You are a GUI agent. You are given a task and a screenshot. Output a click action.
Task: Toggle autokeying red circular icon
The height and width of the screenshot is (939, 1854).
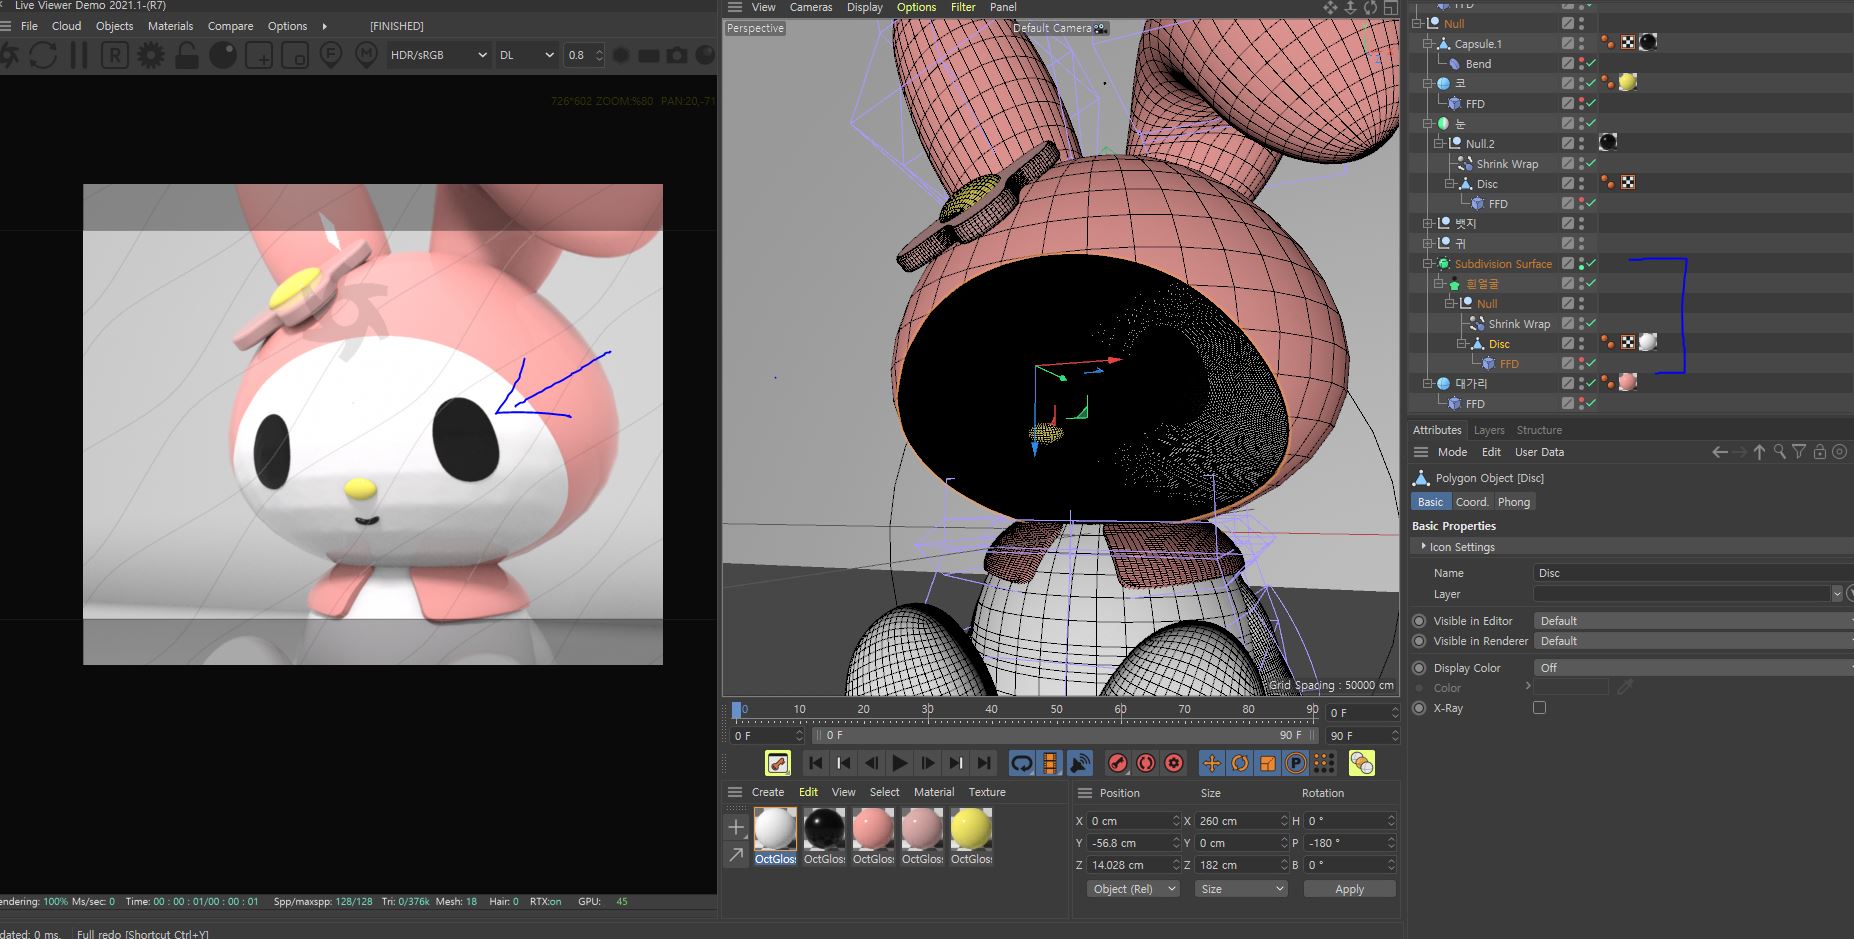[1146, 763]
